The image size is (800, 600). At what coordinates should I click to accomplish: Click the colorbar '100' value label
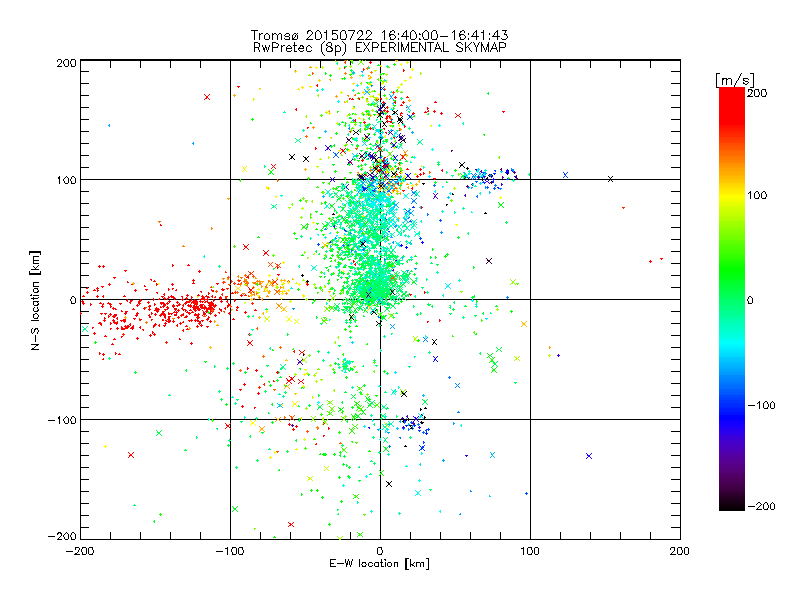757,195
